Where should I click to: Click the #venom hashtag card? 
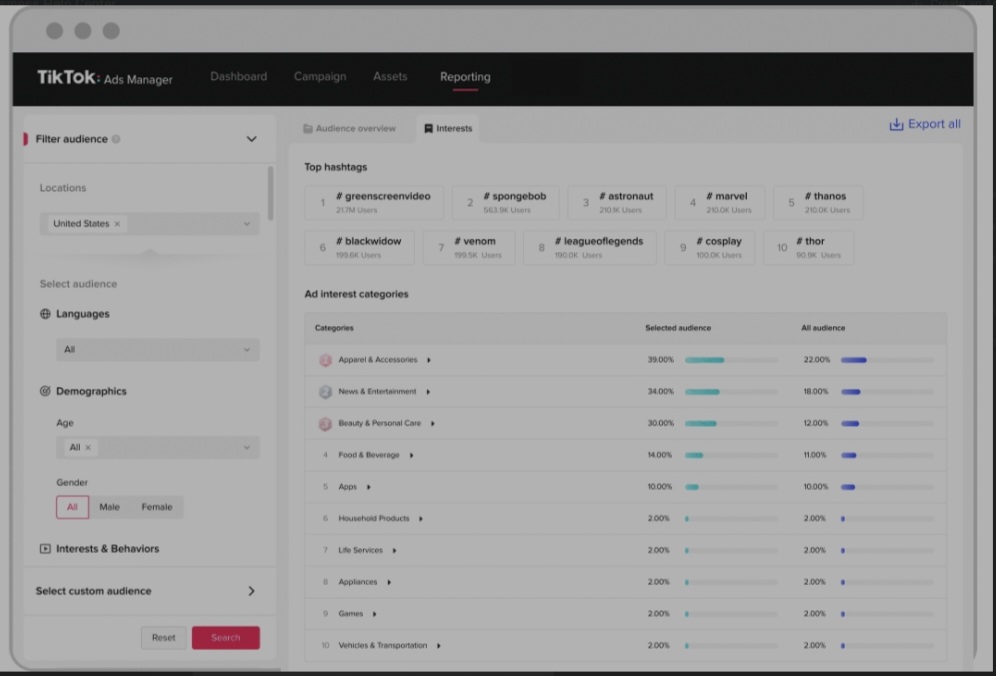point(469,248)
